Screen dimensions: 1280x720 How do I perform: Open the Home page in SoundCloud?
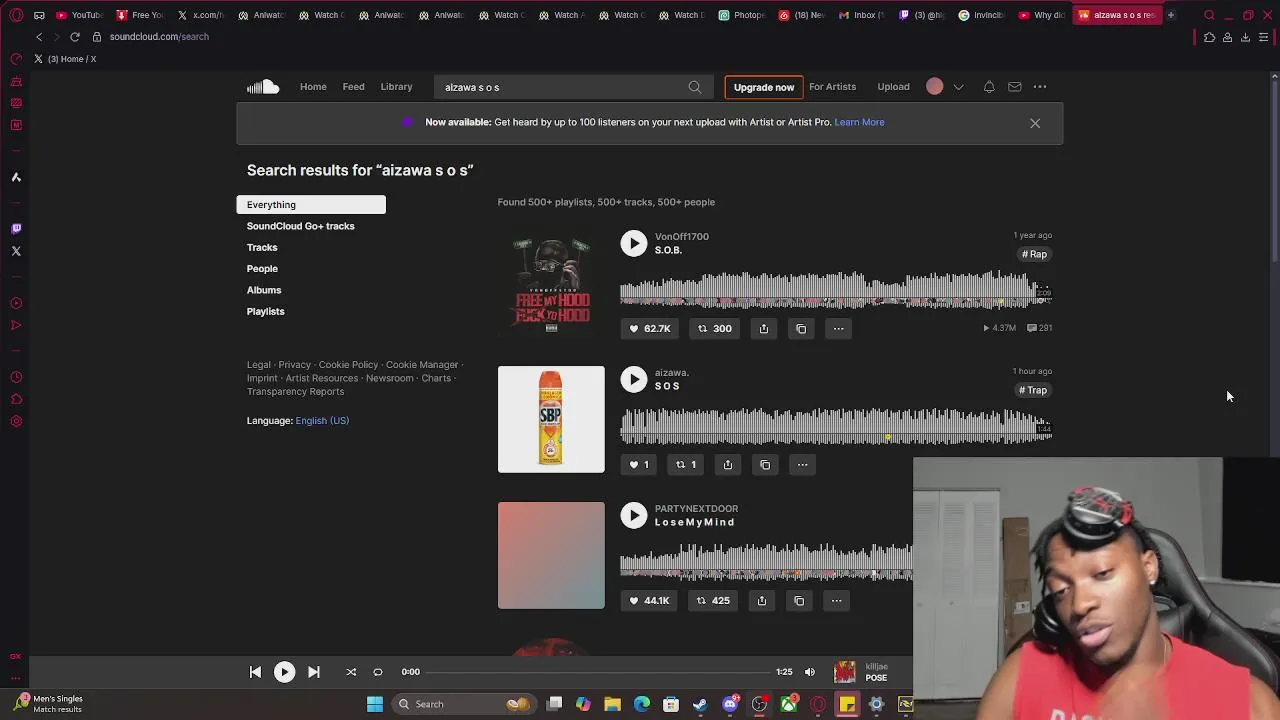(x=313, y=87)
